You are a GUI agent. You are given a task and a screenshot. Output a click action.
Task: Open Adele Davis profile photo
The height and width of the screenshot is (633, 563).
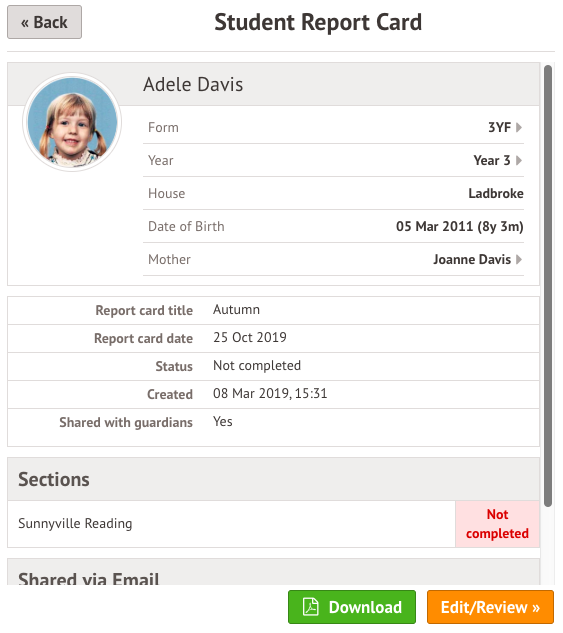point(72,122)
